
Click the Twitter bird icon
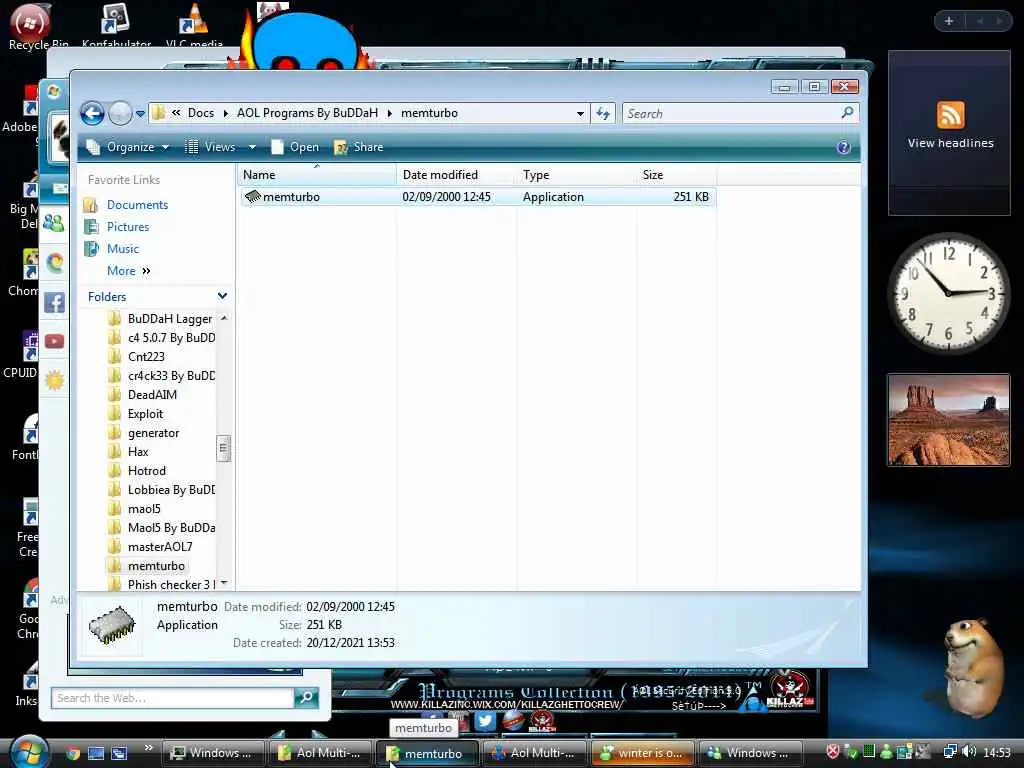(x=485, y=720)
